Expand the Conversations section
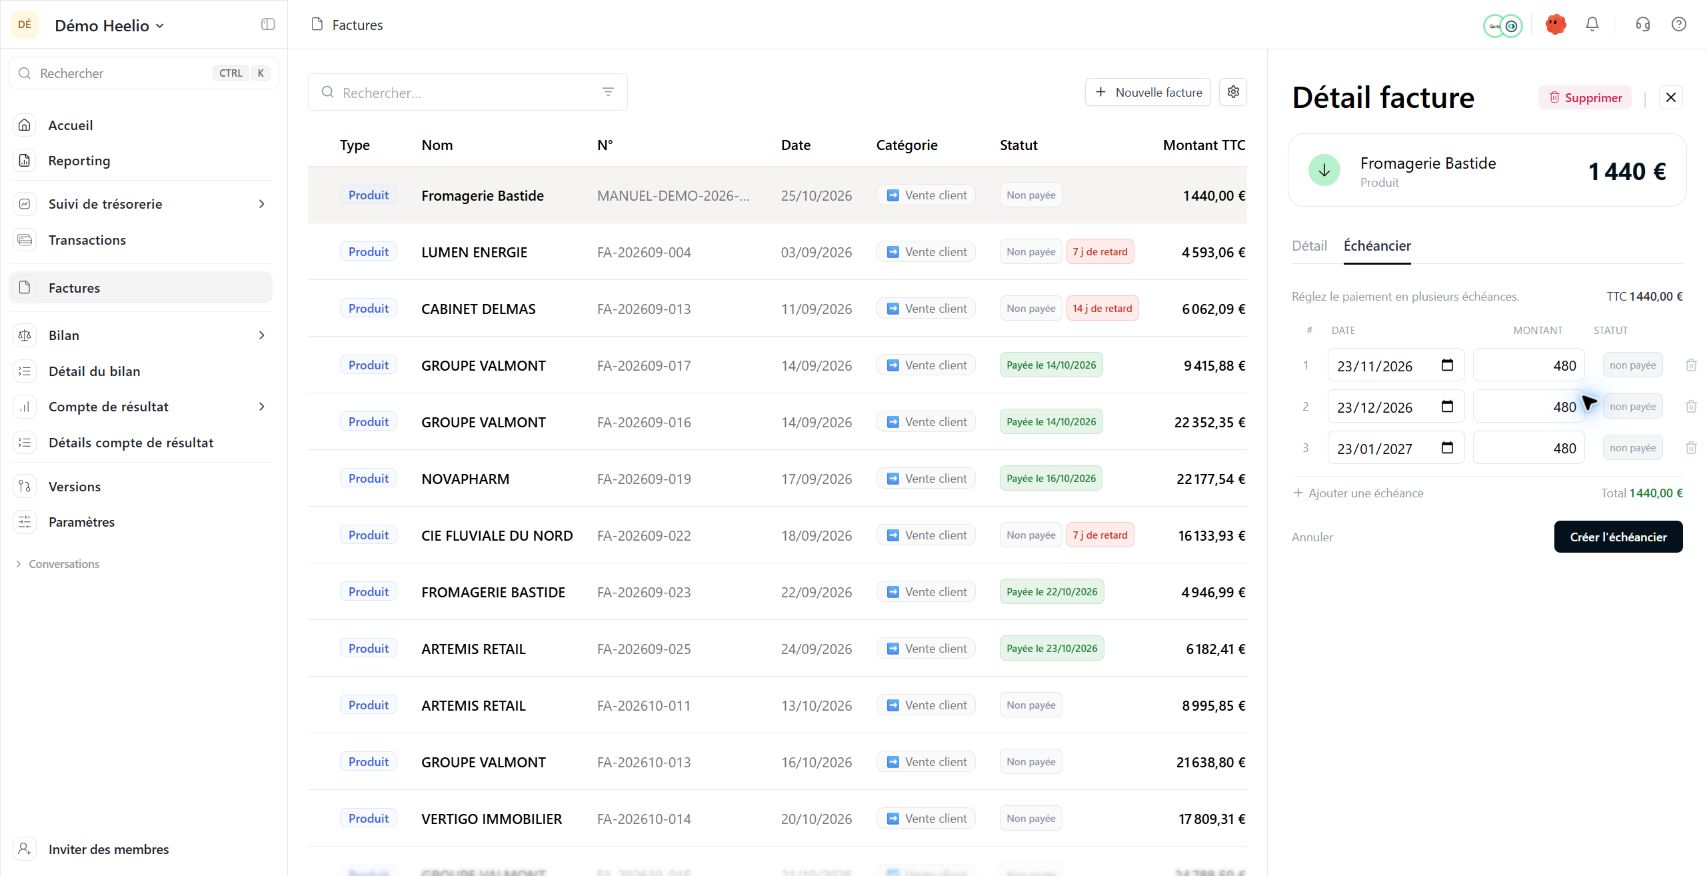 [57, 564]
